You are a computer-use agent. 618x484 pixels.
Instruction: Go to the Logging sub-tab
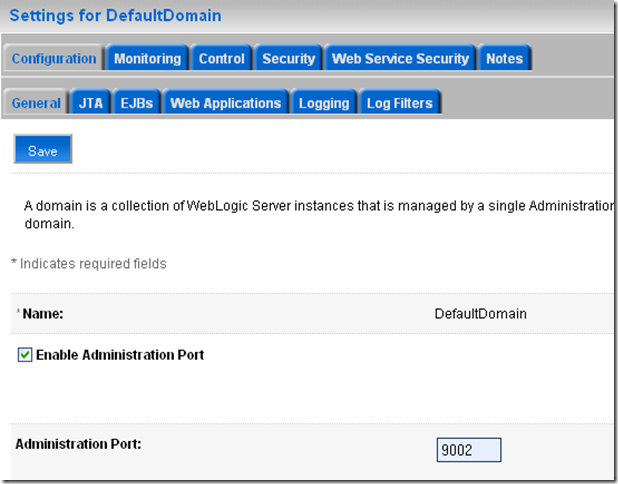point(323,103)
